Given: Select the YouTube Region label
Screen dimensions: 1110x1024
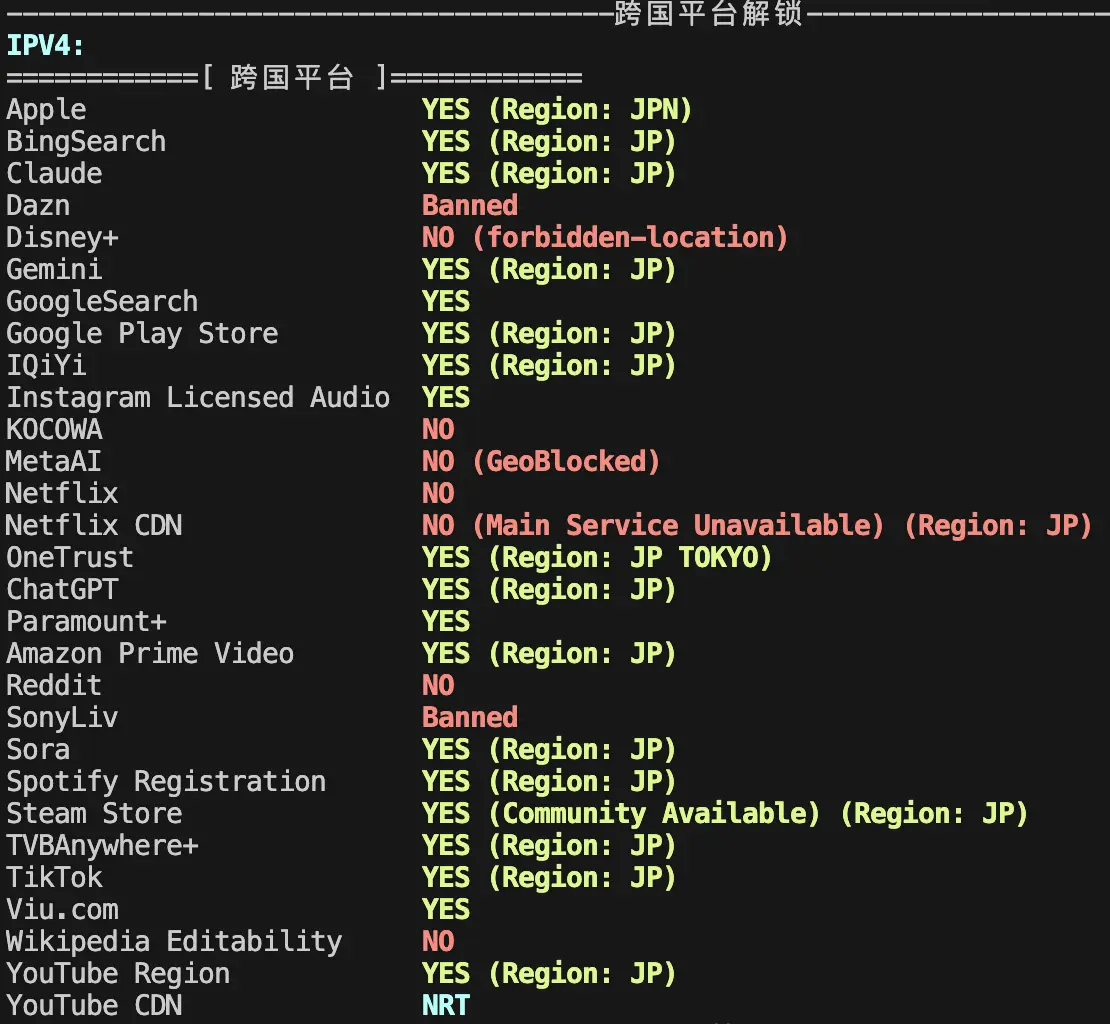Looking at the screenshot, I should click(x=118, y=974).
